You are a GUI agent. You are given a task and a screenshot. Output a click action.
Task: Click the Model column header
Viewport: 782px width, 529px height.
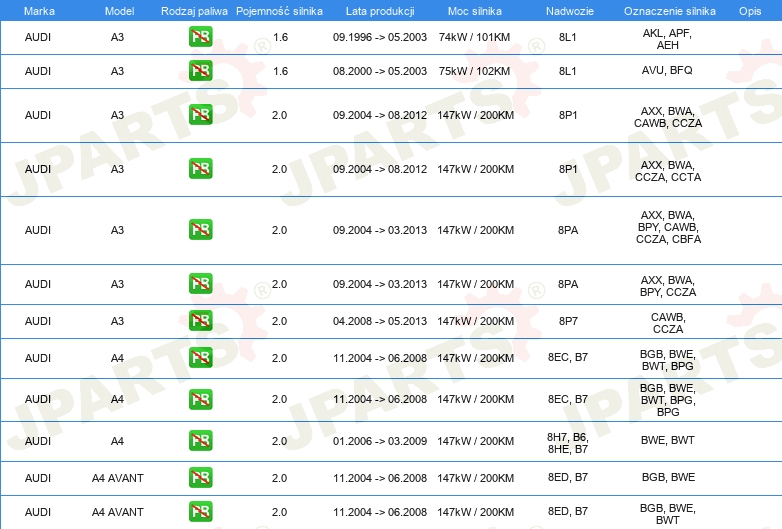[x=119, y=11]
